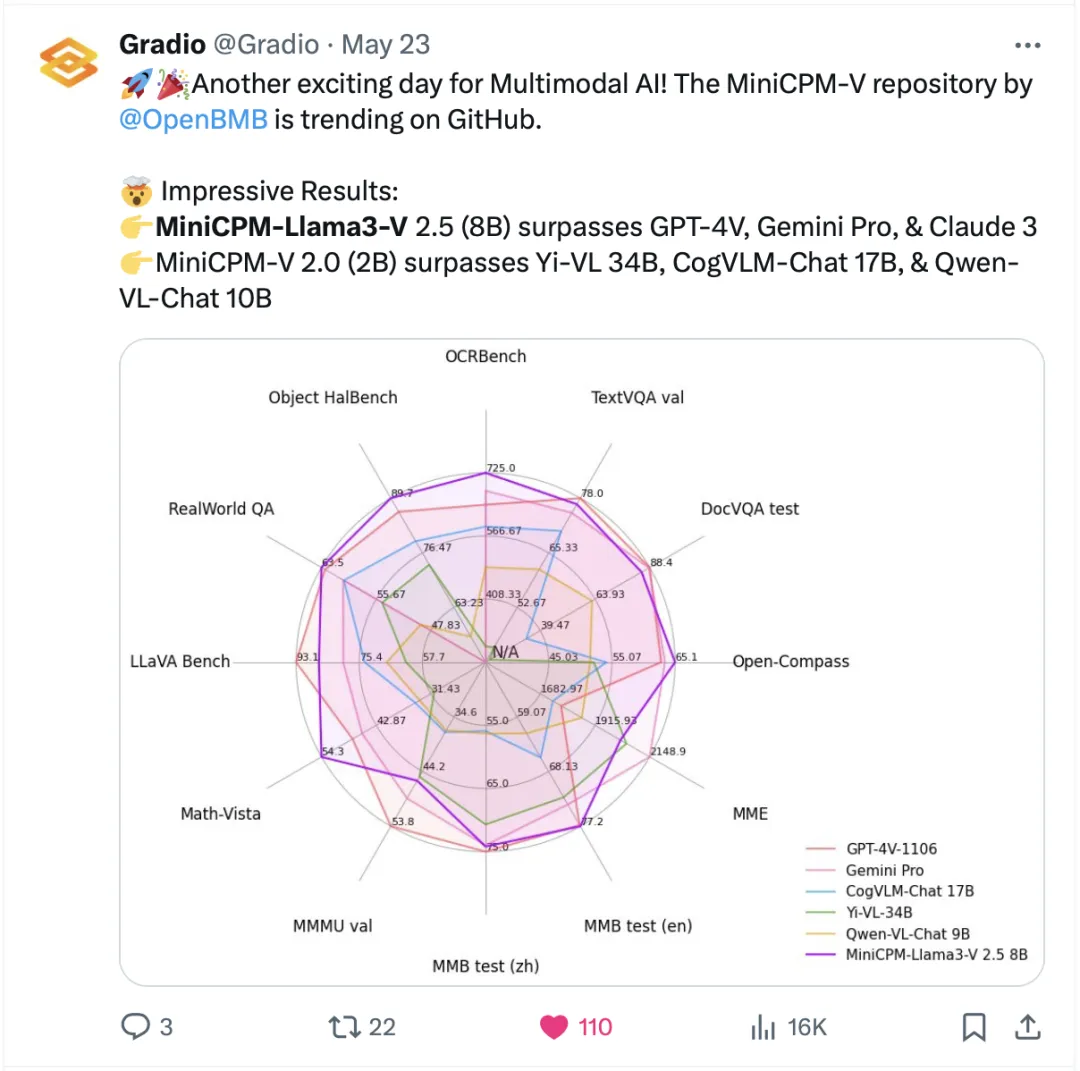Bookmark the tweet with bookmark icon
Viewport: 1080px width, 1071px height.
point(973,1027)
